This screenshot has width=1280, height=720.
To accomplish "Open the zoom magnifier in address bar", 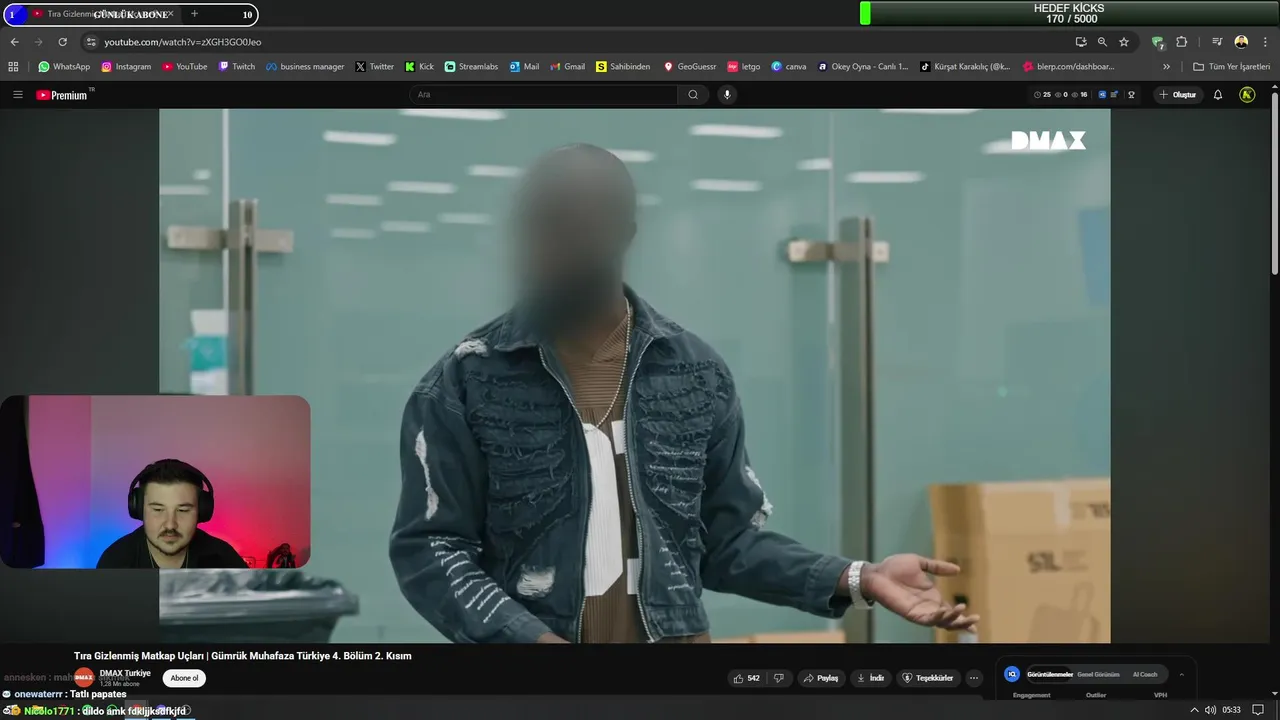I will [1102, 42].
